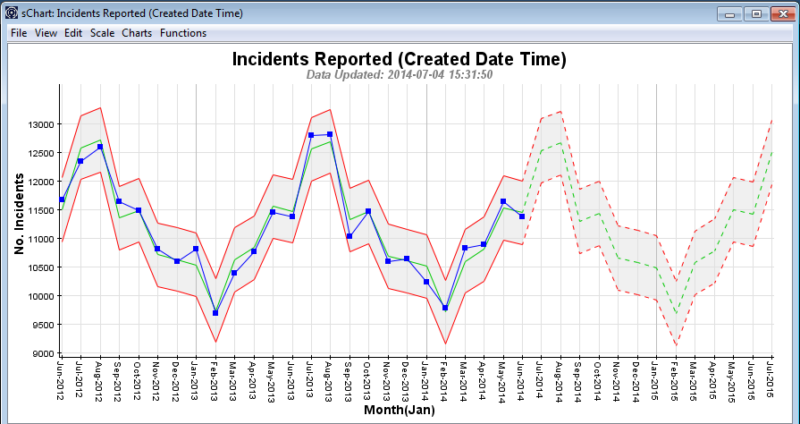Image resolution: width=800 pixels, height=424 pixels.
Task: Click the sChart application icon in title bar
Action: pos(9,14)
